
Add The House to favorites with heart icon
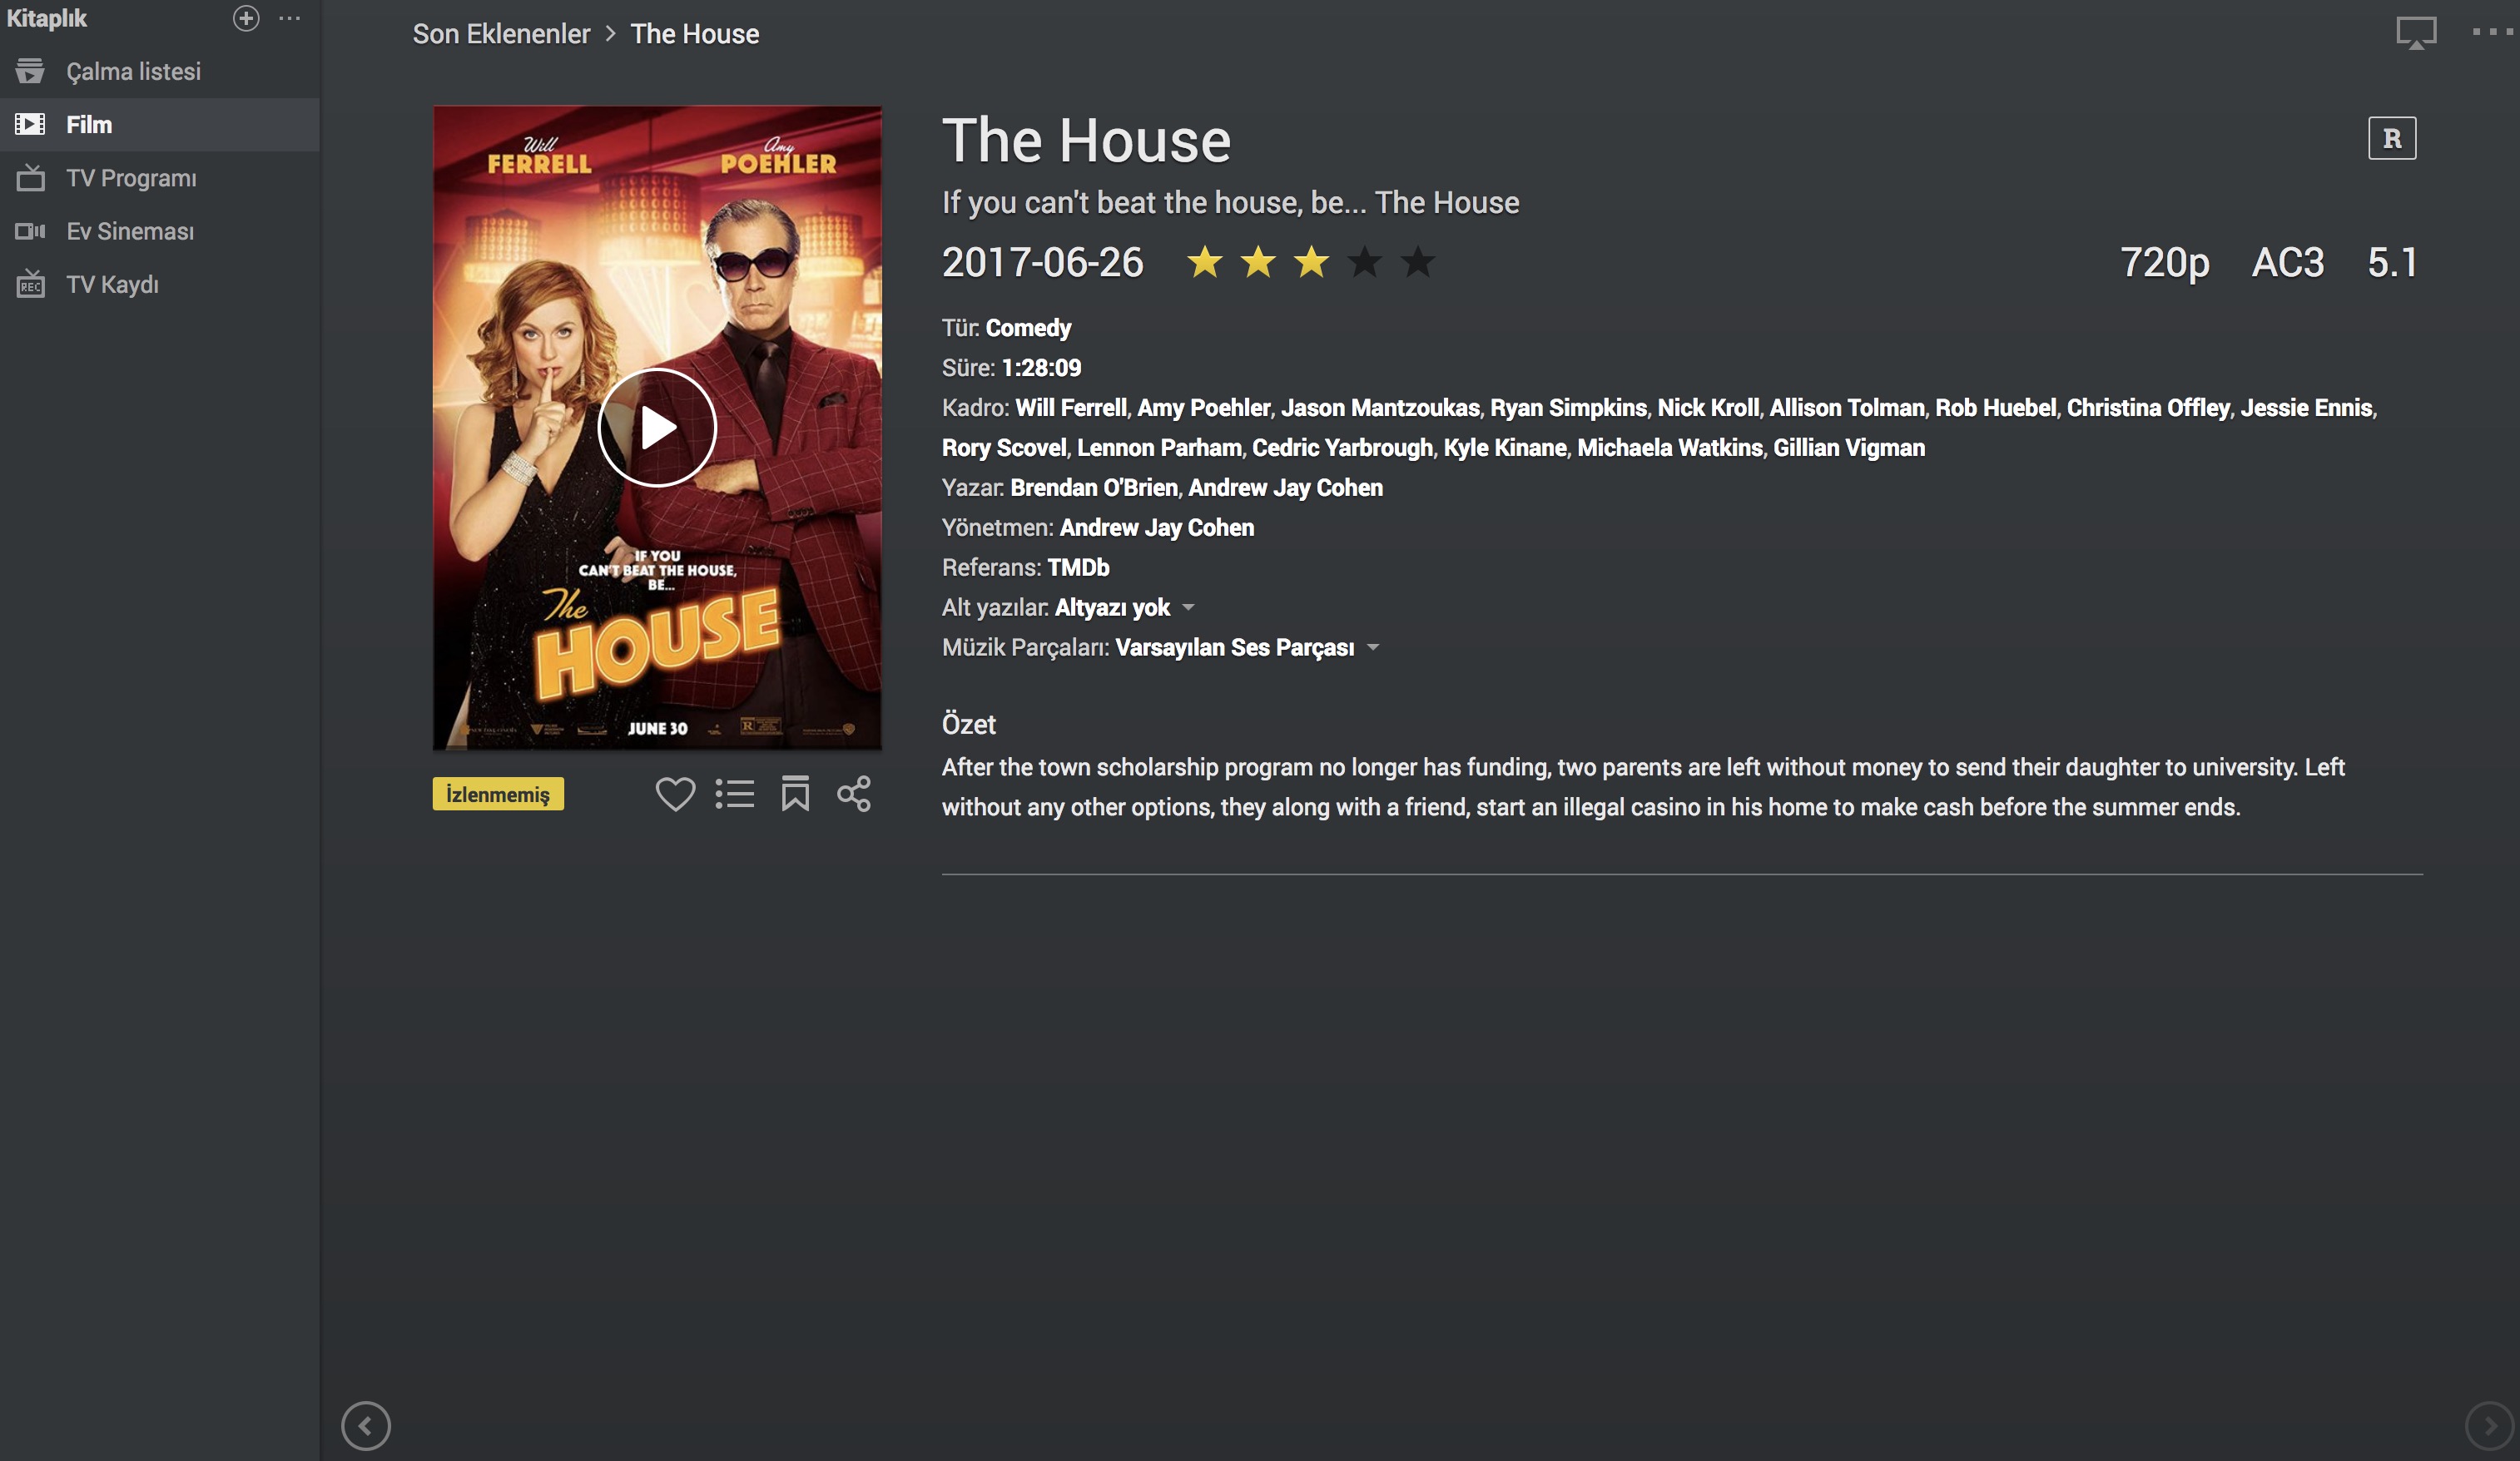[x=675, y=794]
